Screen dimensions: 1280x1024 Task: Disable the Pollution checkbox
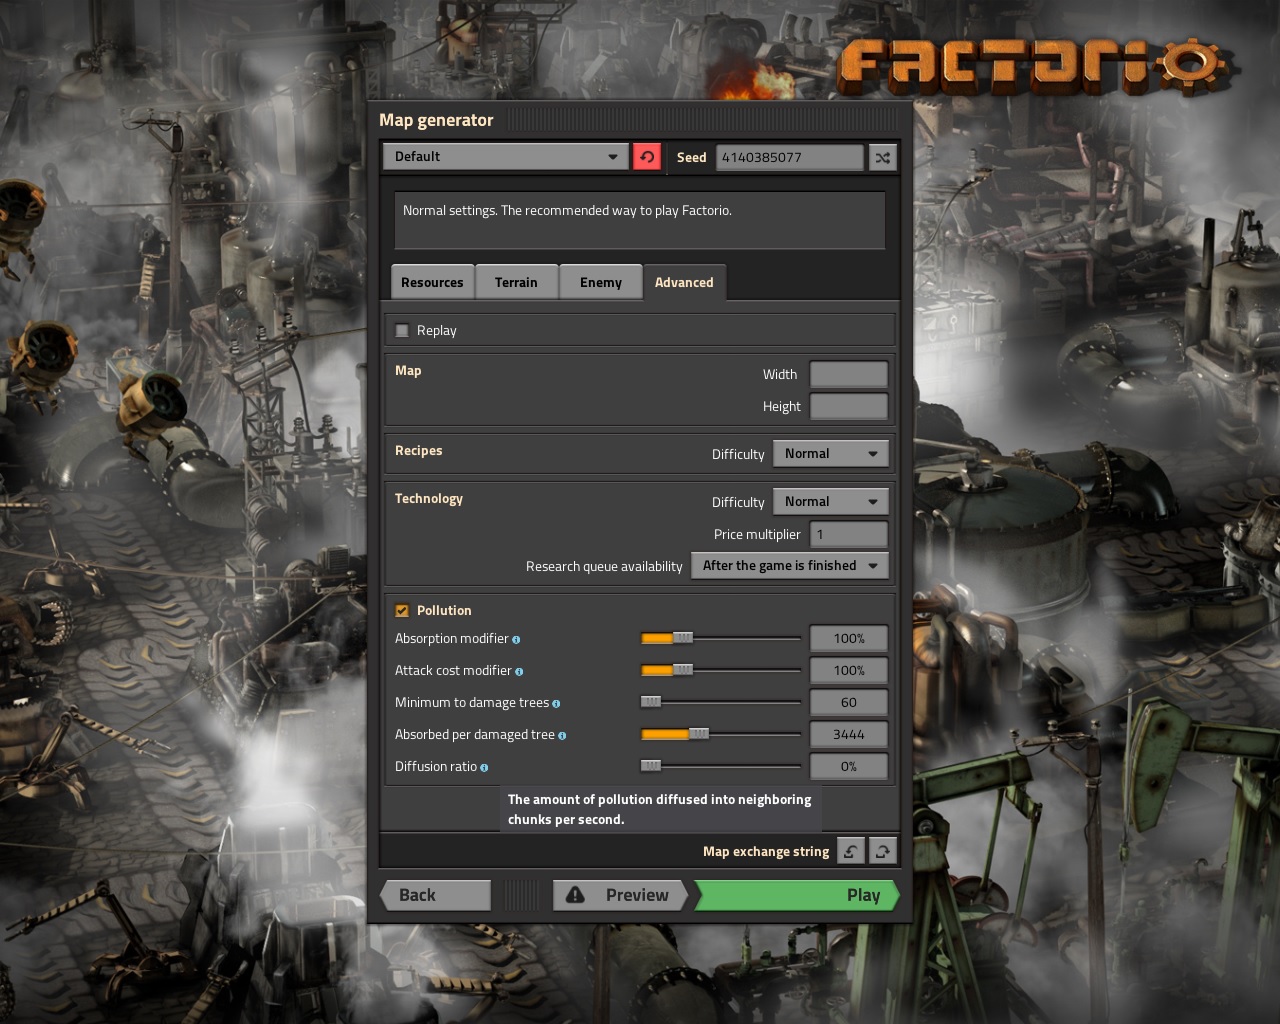(402, 610)
